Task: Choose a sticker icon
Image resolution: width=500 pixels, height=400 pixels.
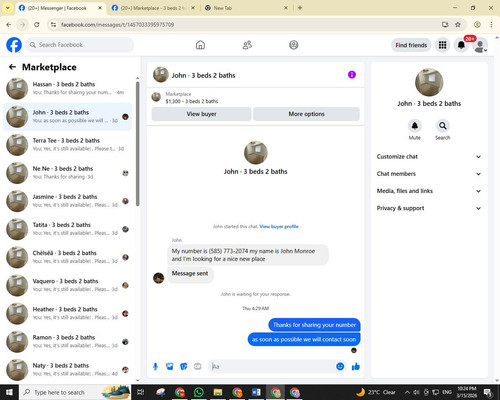Action: (184, 367)
